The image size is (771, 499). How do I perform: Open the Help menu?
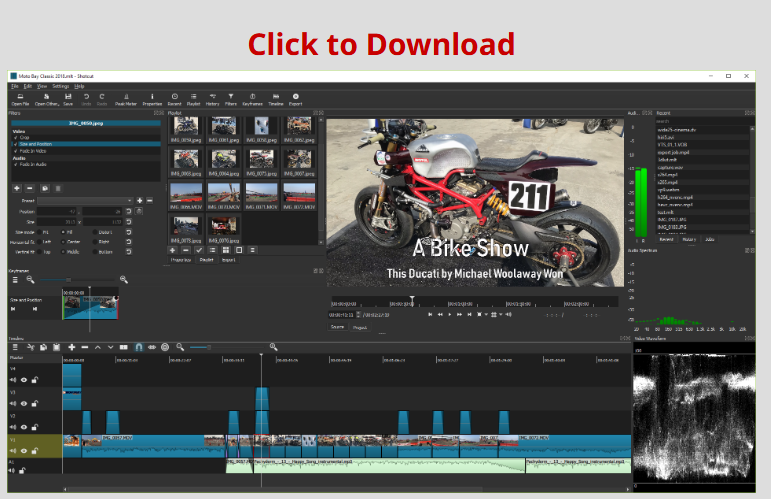point(79,86)
